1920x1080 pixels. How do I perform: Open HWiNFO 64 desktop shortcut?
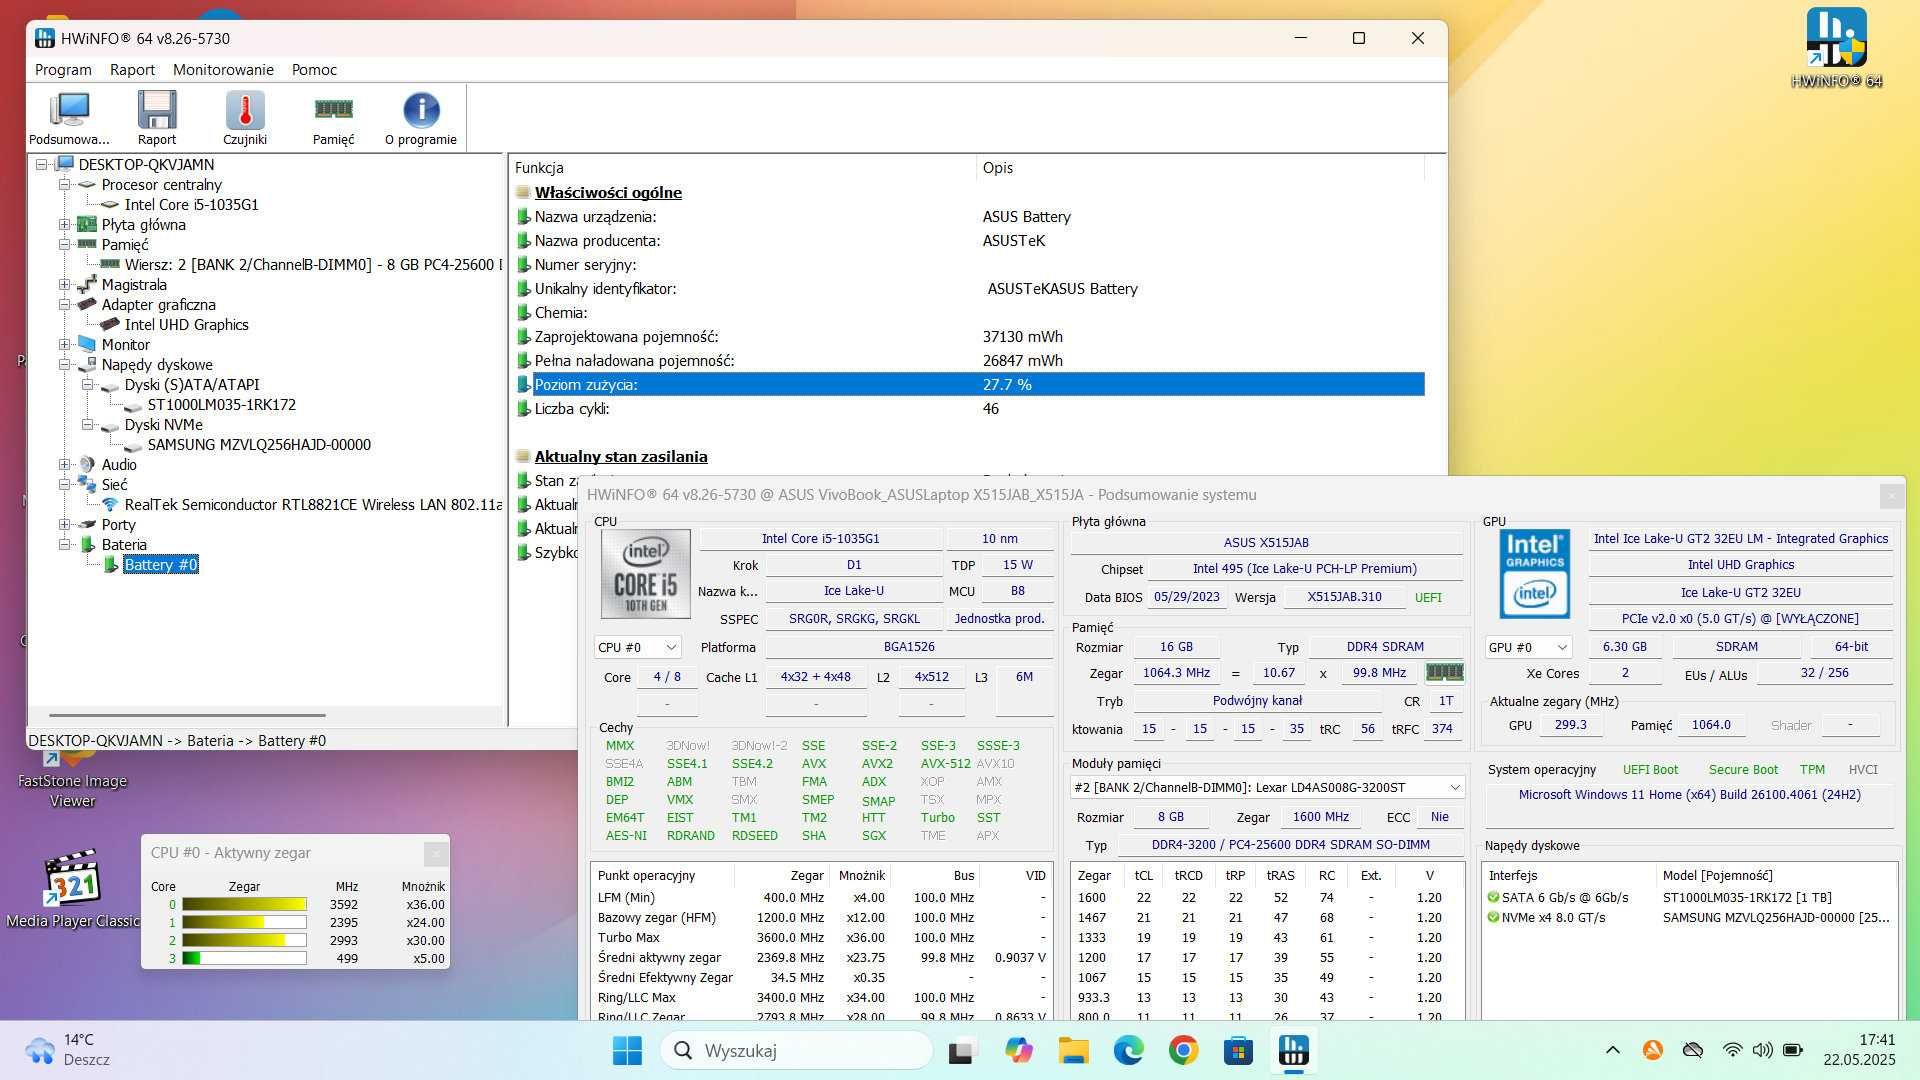(1836, 48)
